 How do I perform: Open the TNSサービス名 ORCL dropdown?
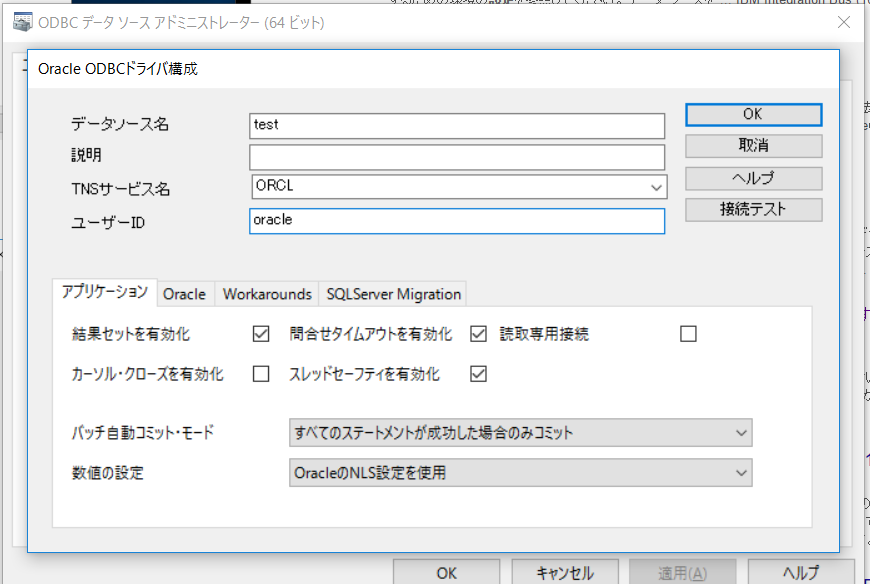pos(656,187)
